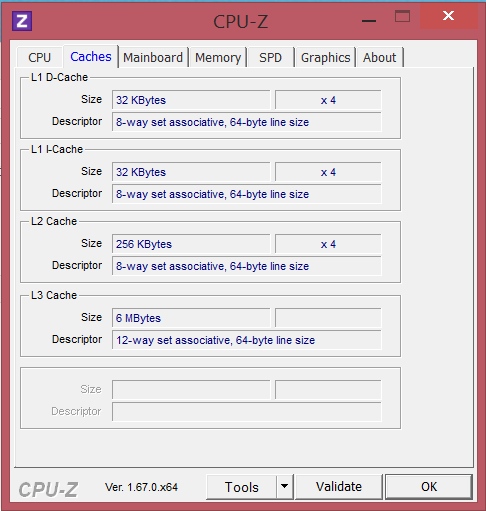Maximize the CPU-Z window
Screen dimensions: 486x511
pos(402,16)
